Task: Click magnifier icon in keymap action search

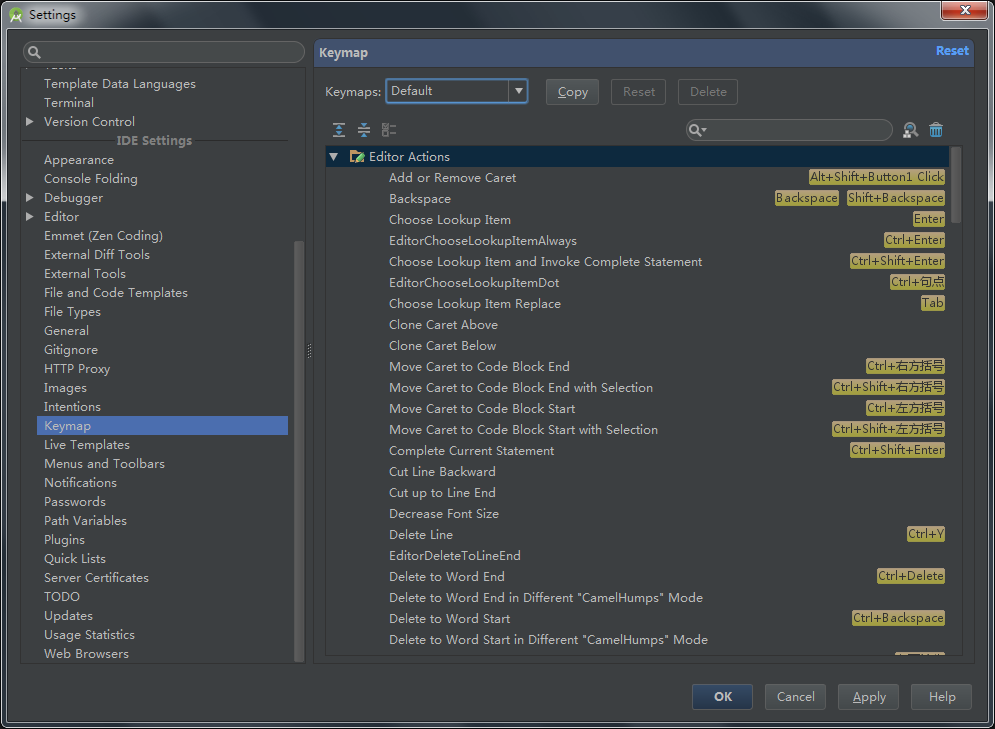Action: pyautogui.click(x=697, y=131)
